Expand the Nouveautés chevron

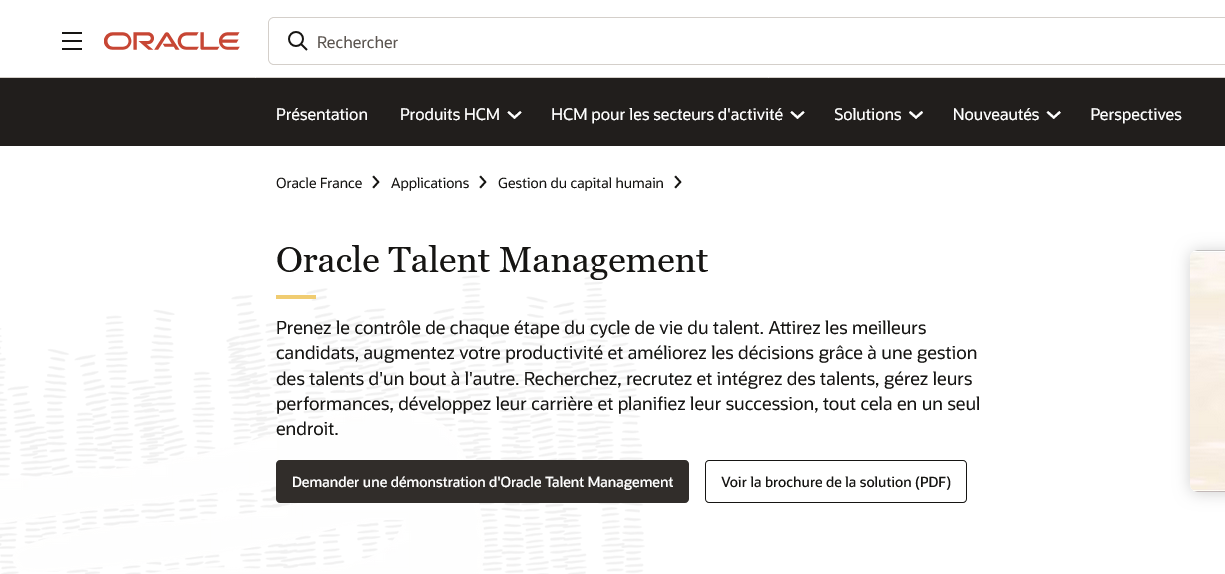[x=1053, y=115]
